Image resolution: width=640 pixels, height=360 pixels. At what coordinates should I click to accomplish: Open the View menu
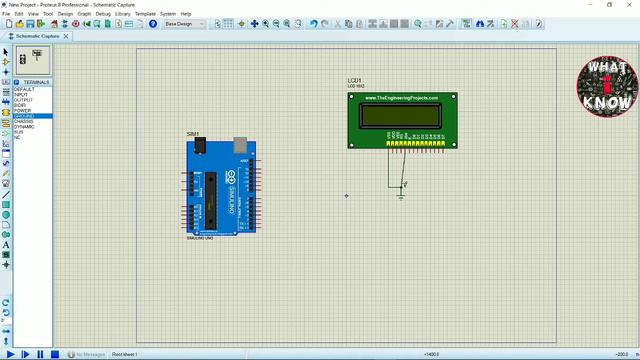tap(33, 14)
